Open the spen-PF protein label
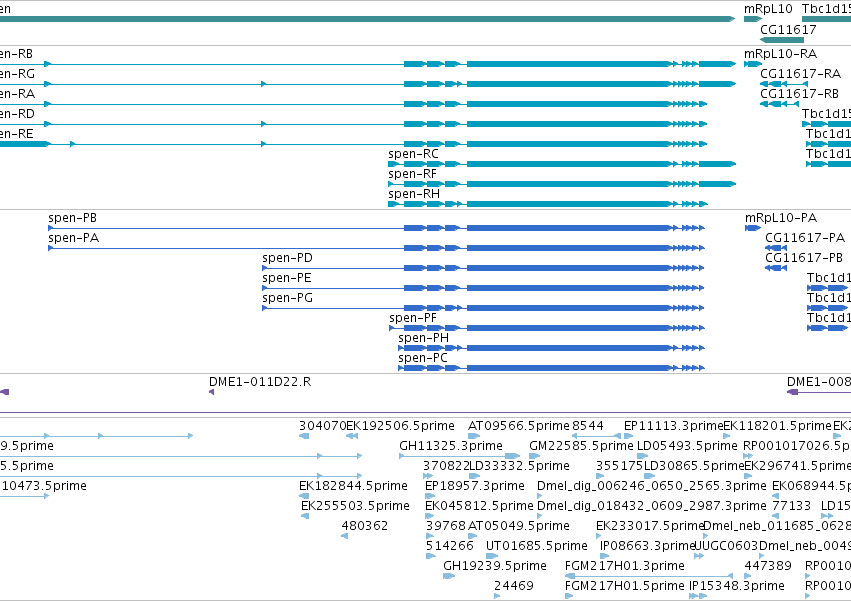This screenshot has width=851, height=601. (x=413, y=318)
